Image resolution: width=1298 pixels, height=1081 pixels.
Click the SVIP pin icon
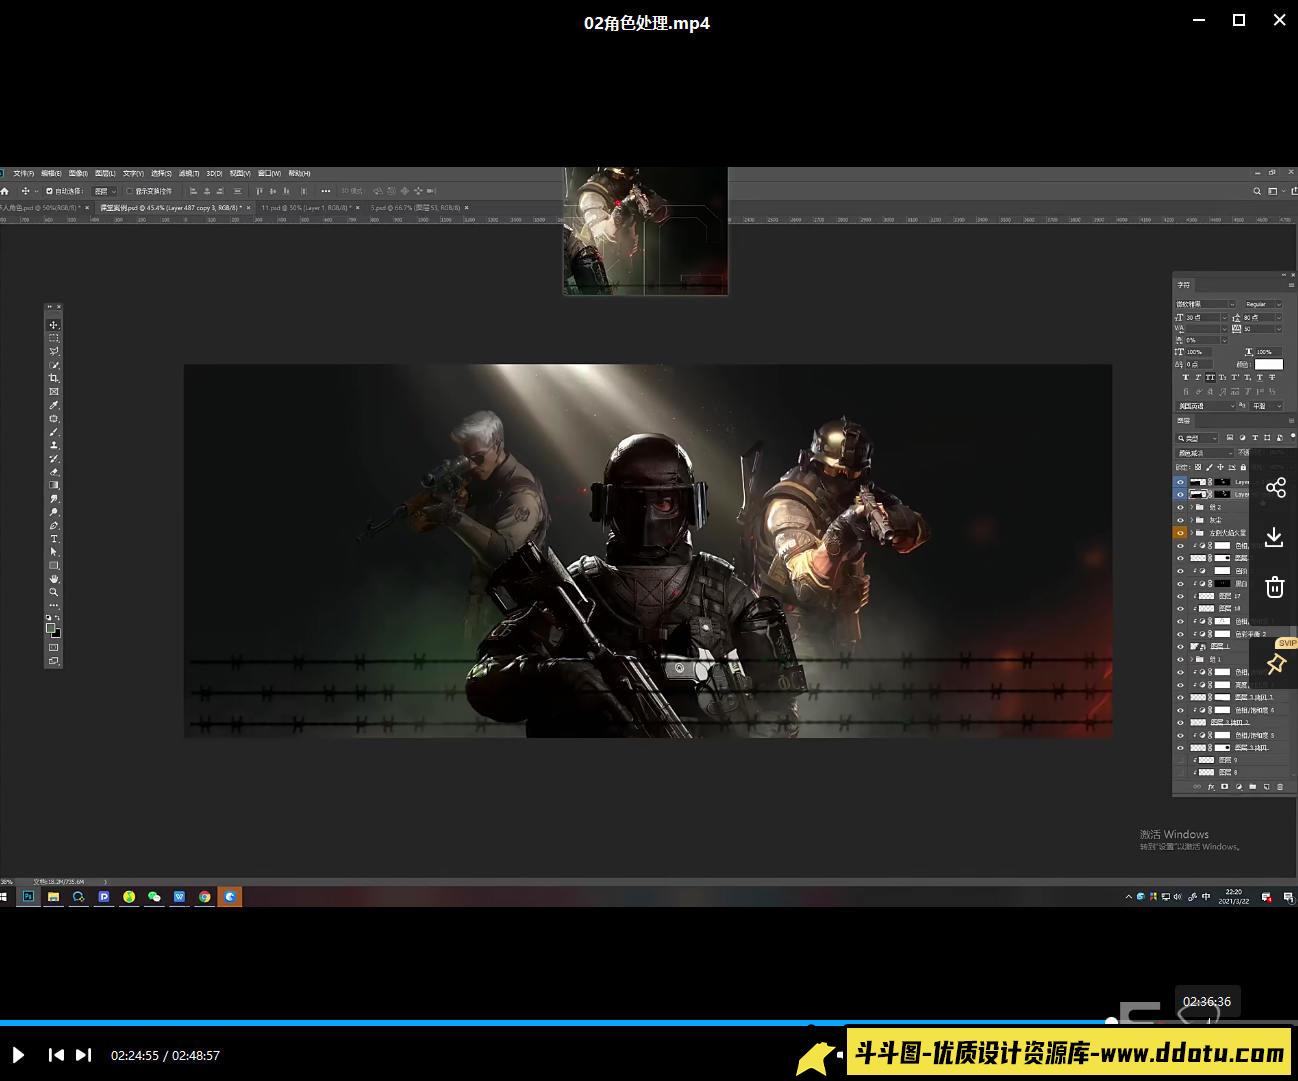(1276, 664)
